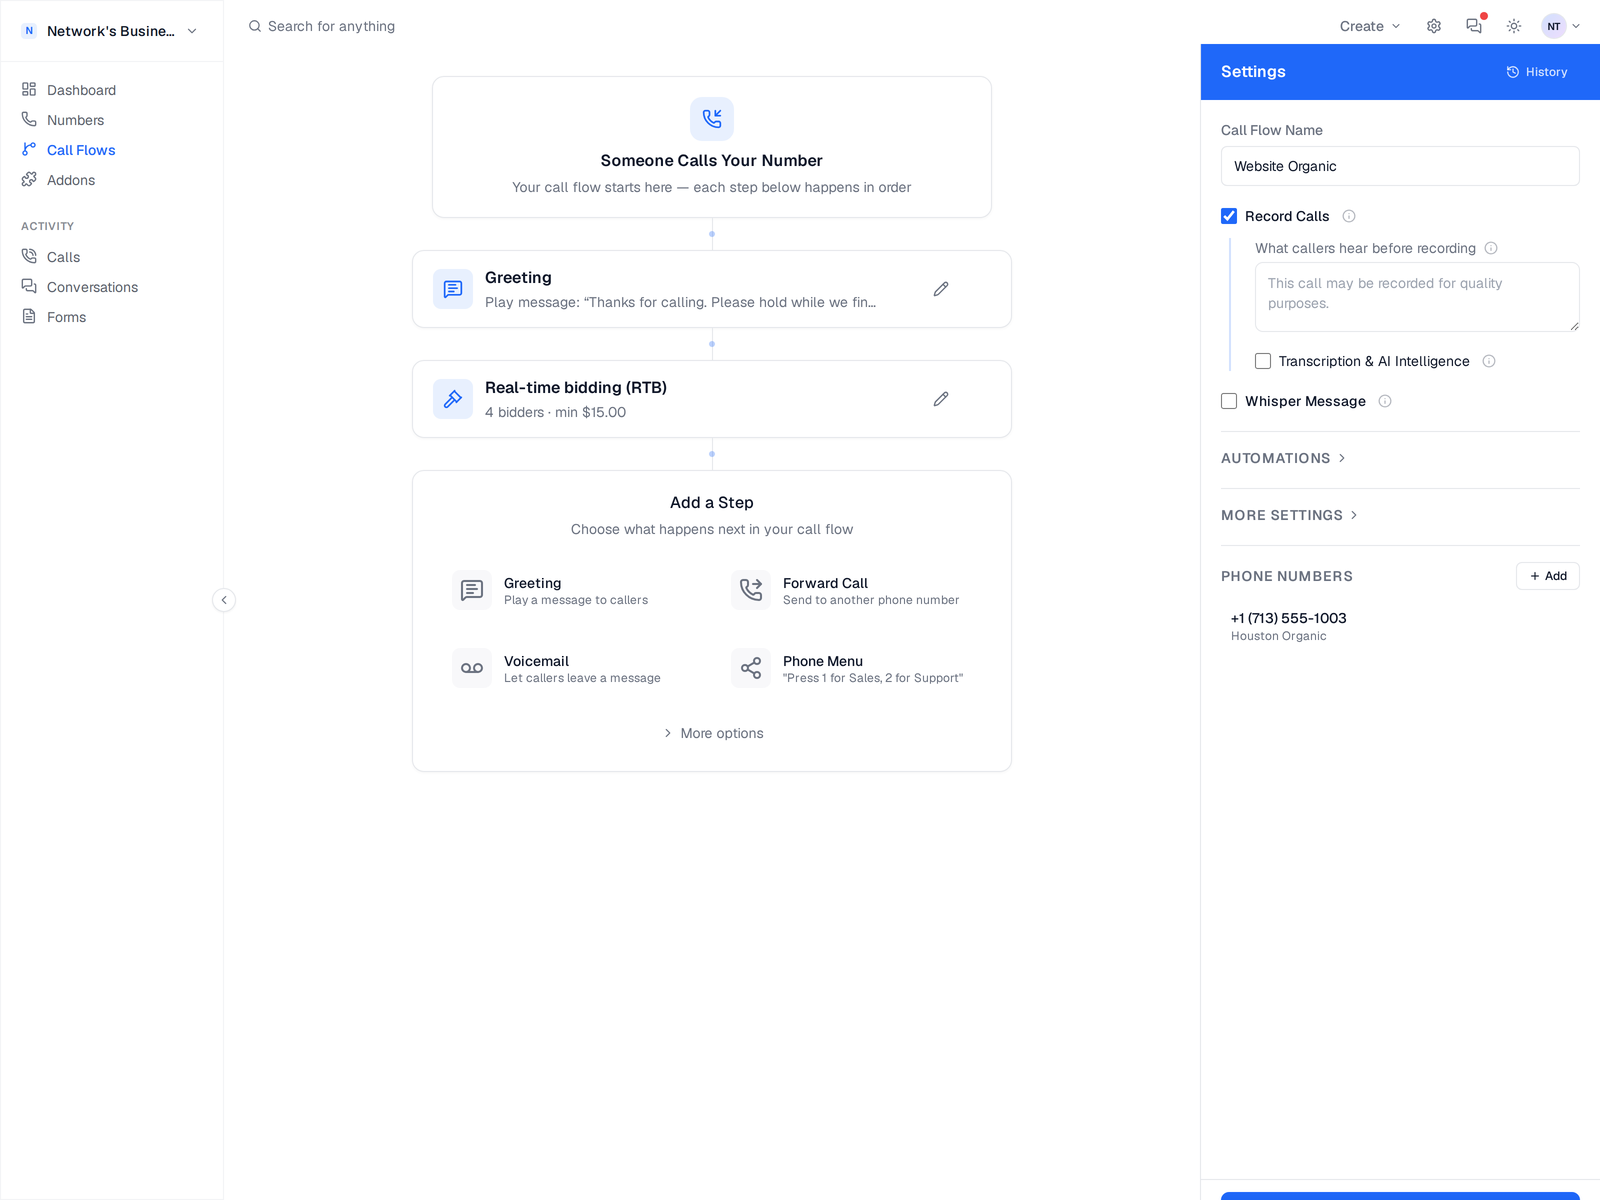Click the Phone Menu share icon
The image size is (1600, 1200).
[751, 668]
